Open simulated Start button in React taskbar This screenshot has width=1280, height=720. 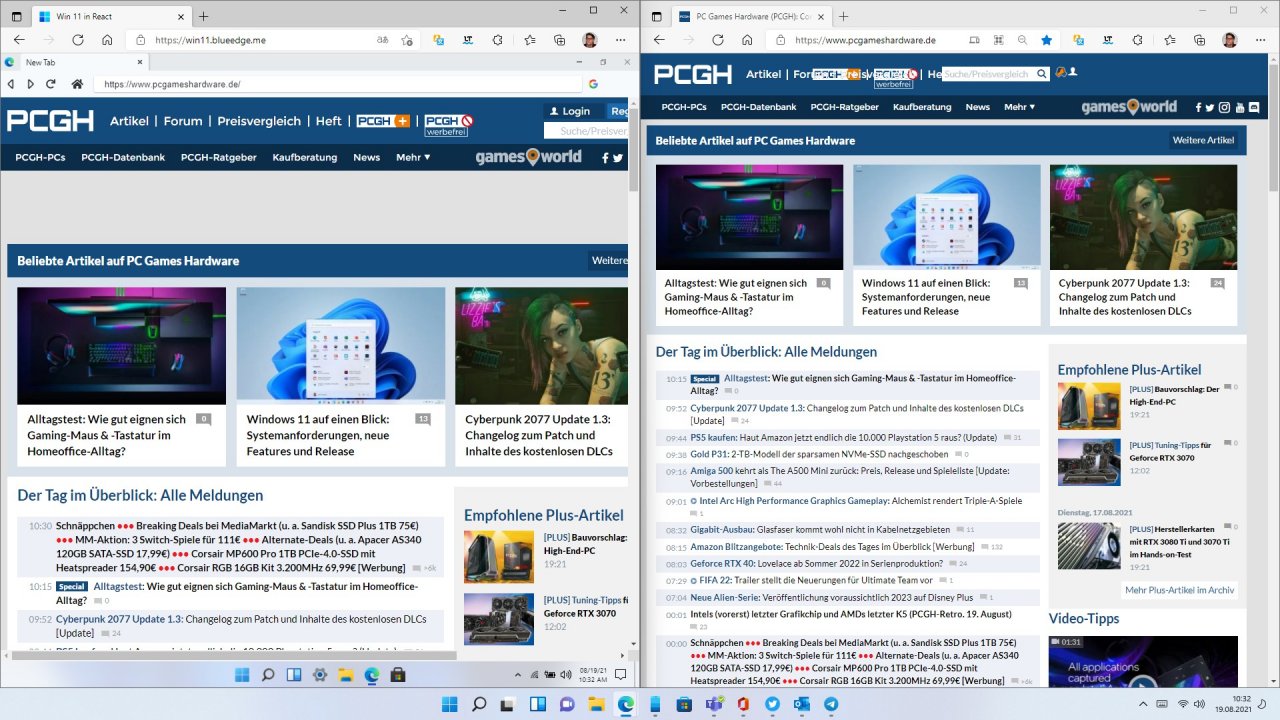pos(243,675)
